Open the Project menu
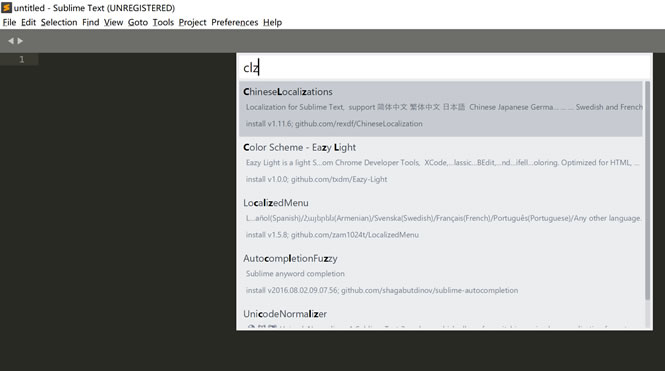Image resolution: width=665 pixels, height=371 pixels. 192,22
